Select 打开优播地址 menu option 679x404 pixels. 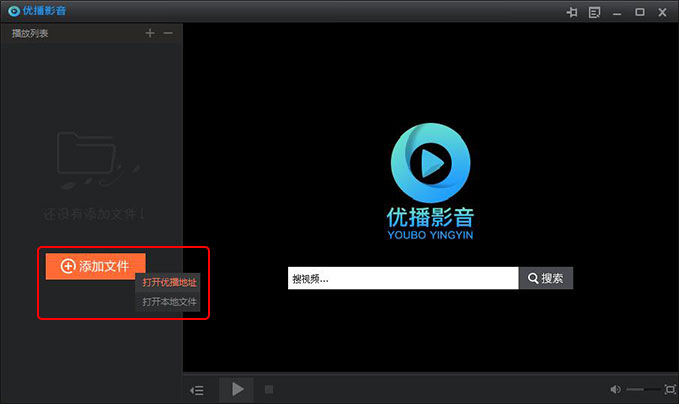pyautogui.click(x=169, y=284)
